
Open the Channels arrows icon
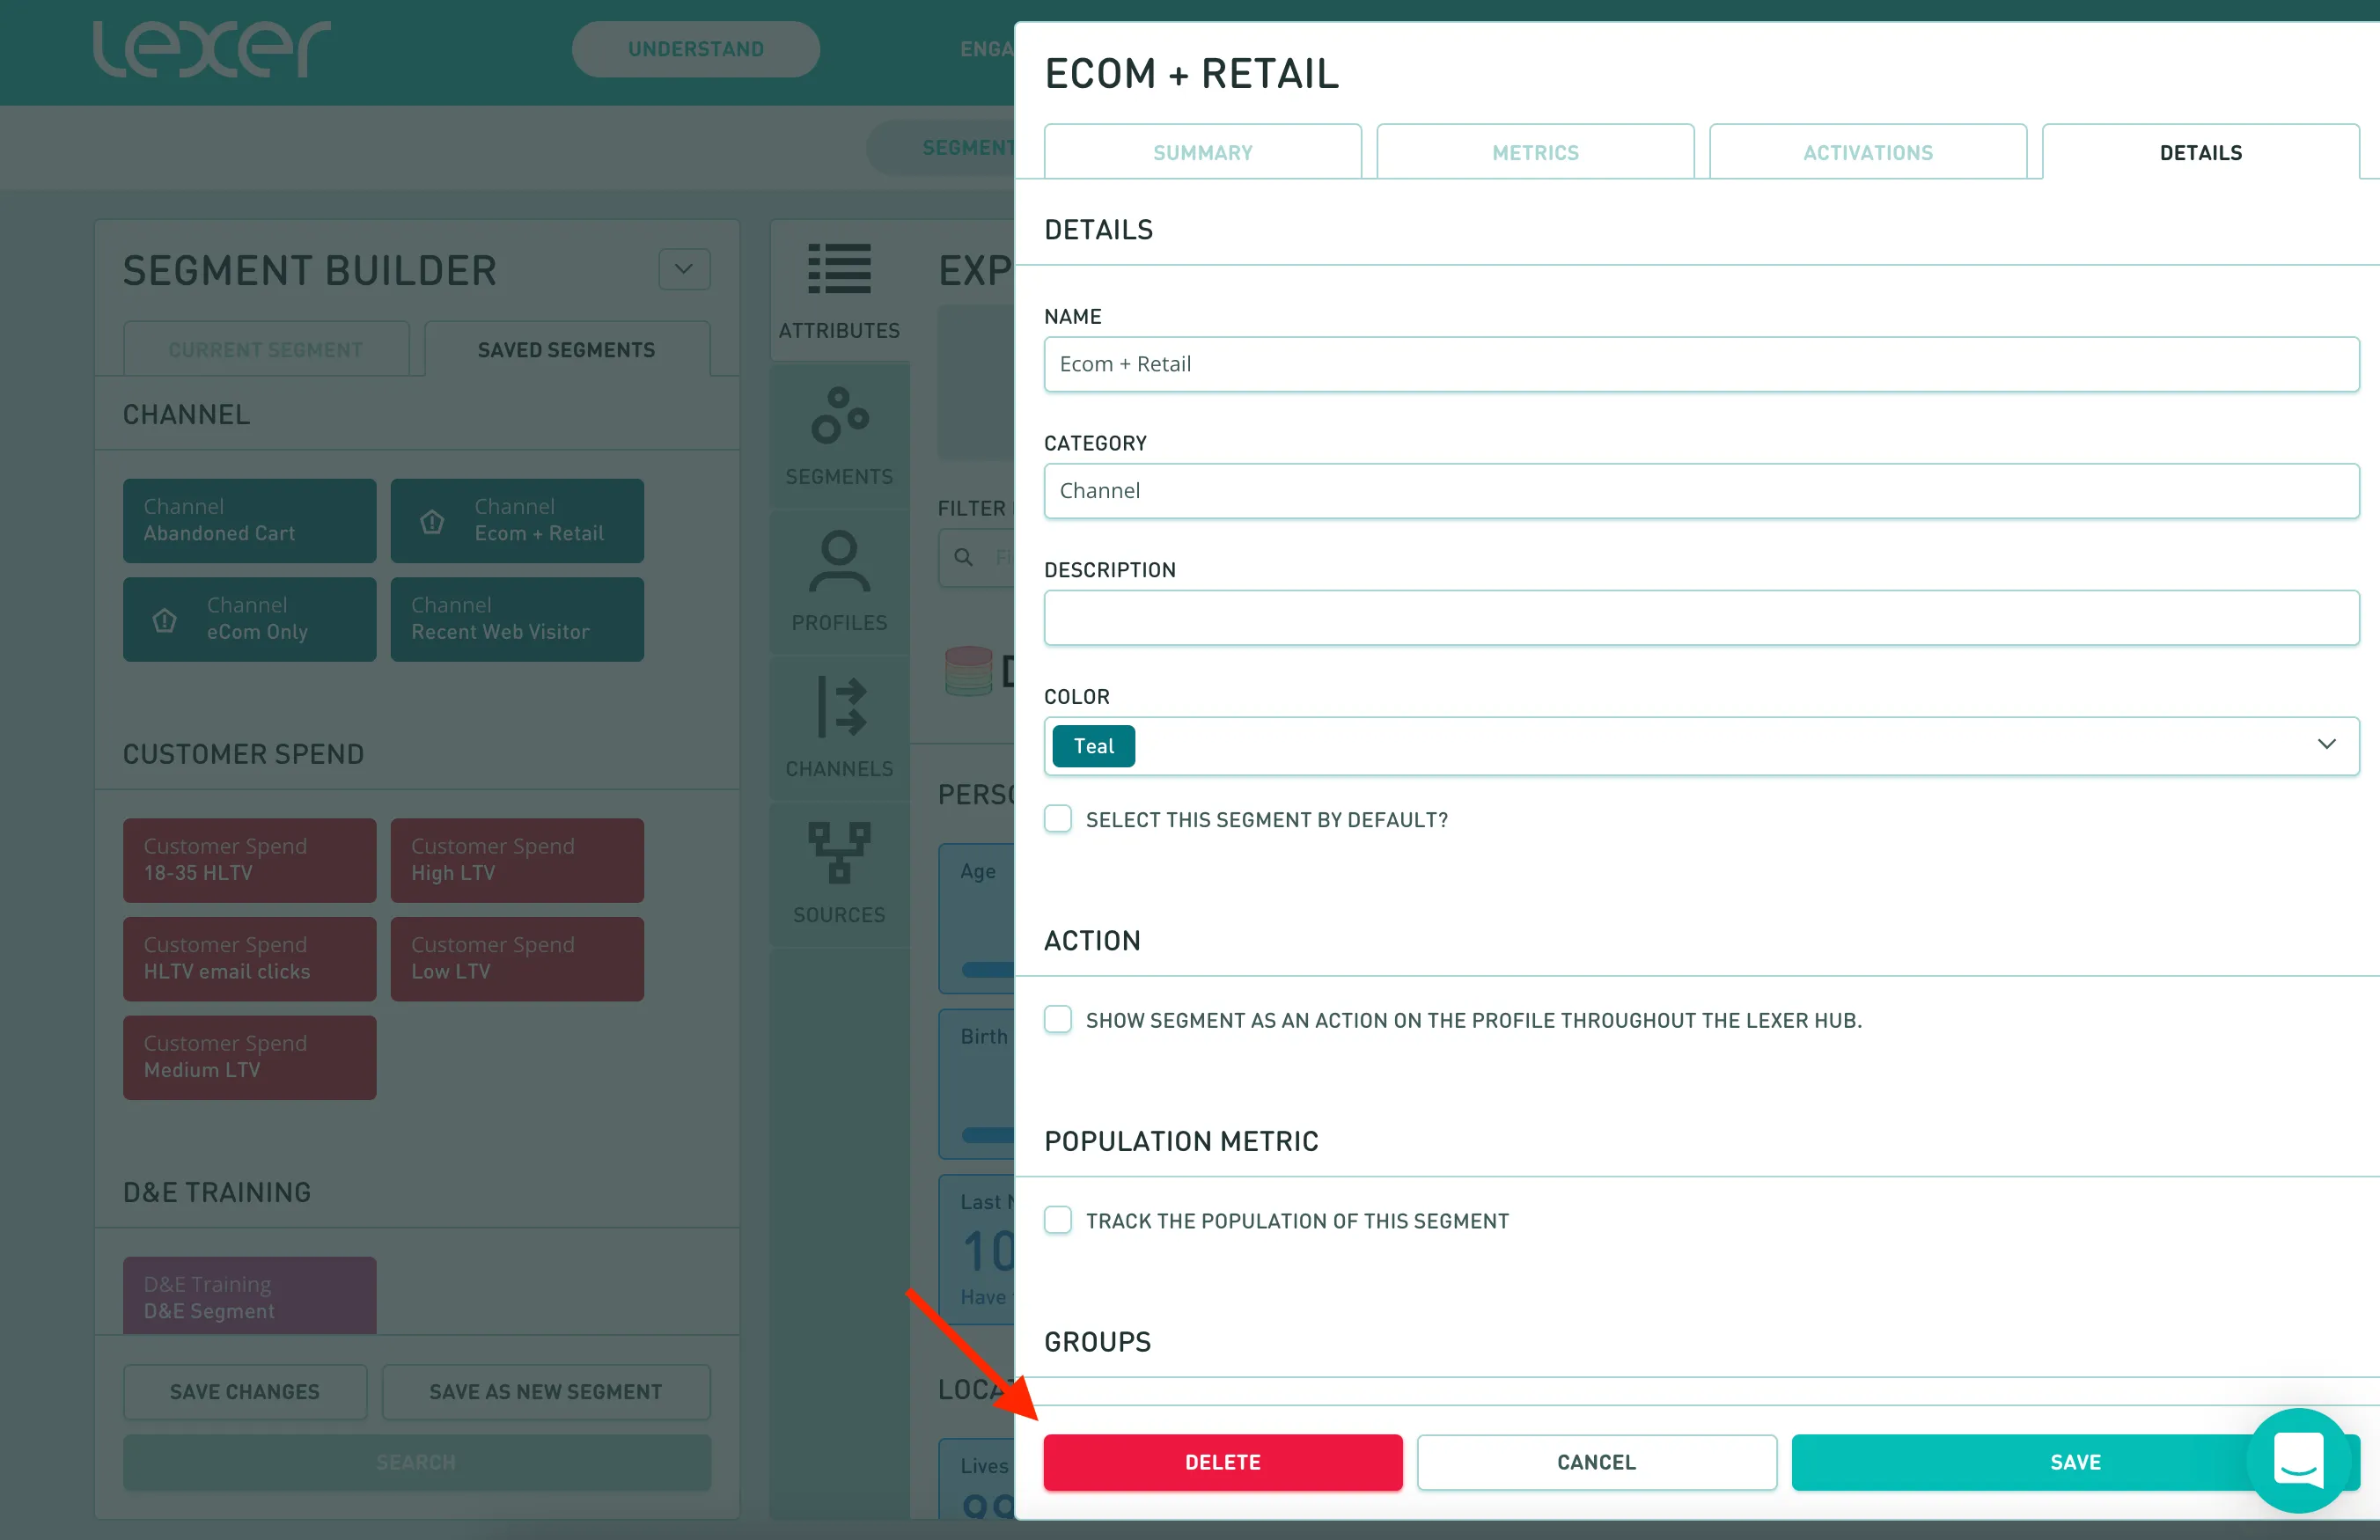coord(839,707)
